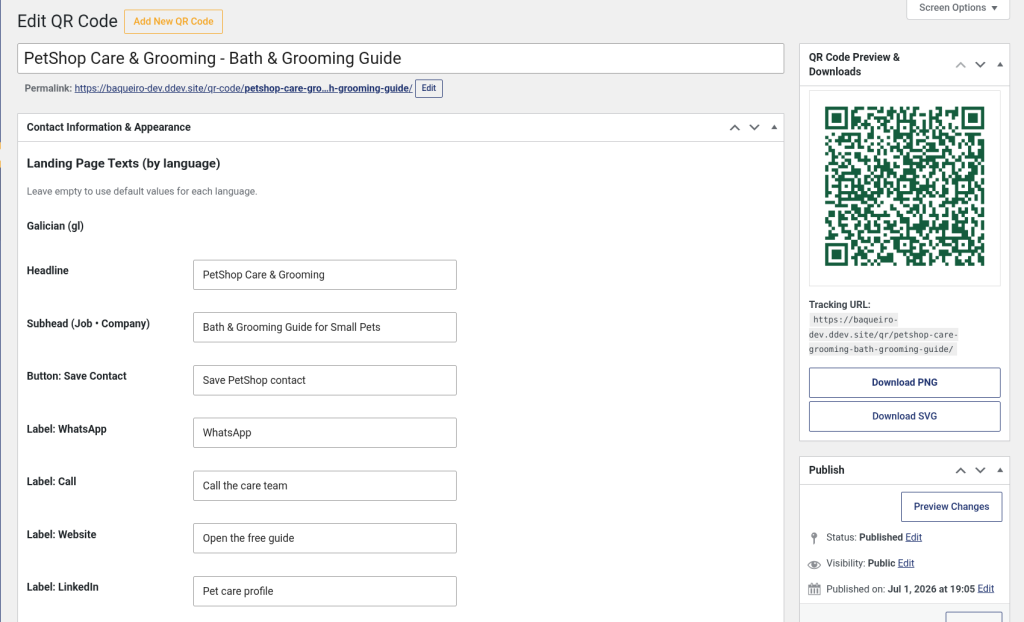Viewport: 1024px width, 622px height.
Task: Move Publish panel down
Action: click(980, 470)
